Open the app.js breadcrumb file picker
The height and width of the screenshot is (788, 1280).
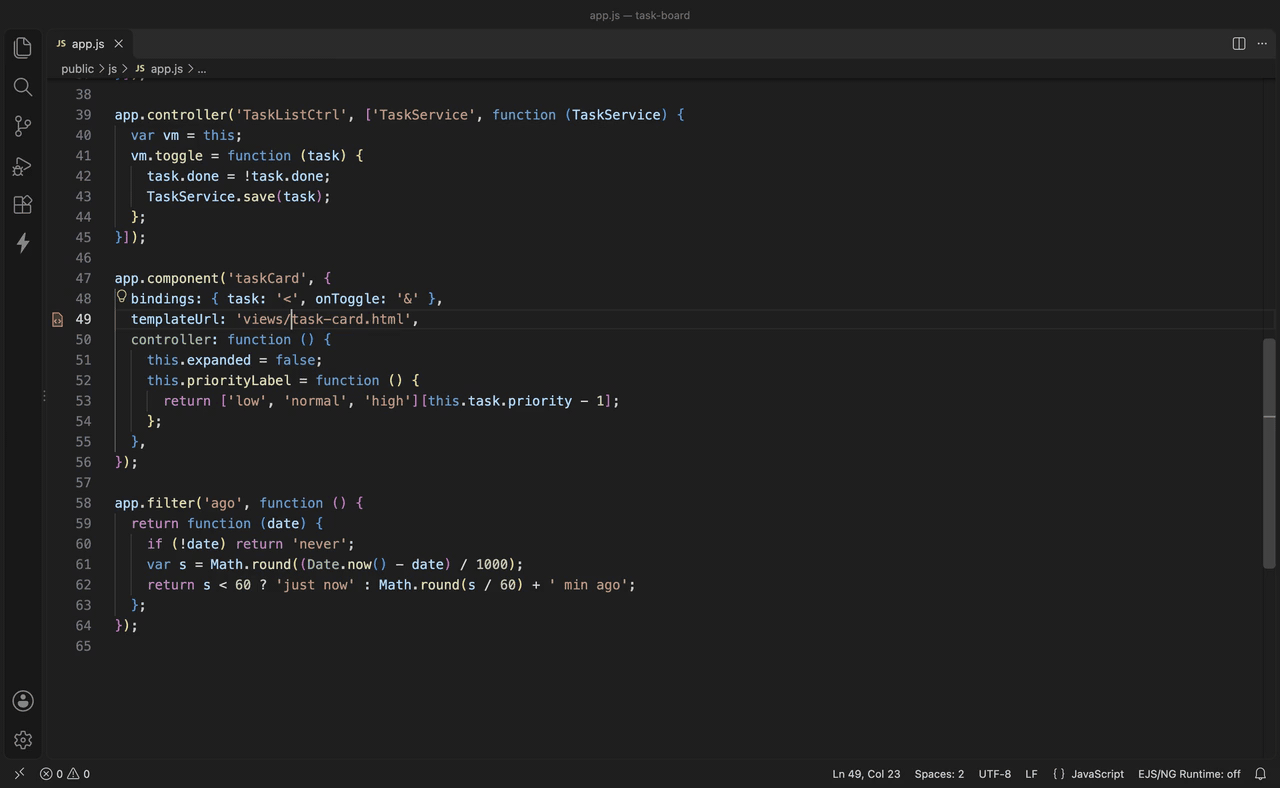click(159, 69)
